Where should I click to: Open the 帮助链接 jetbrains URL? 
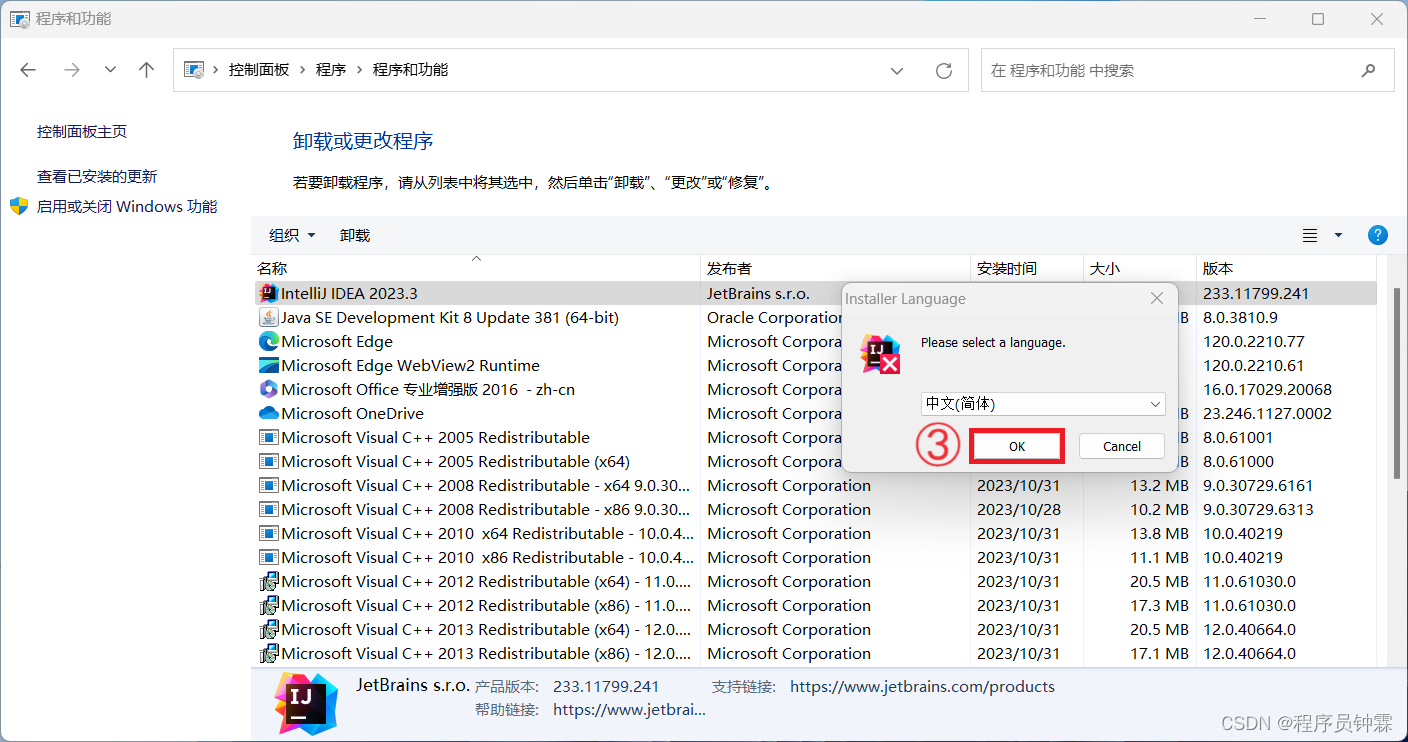point(629,709)
